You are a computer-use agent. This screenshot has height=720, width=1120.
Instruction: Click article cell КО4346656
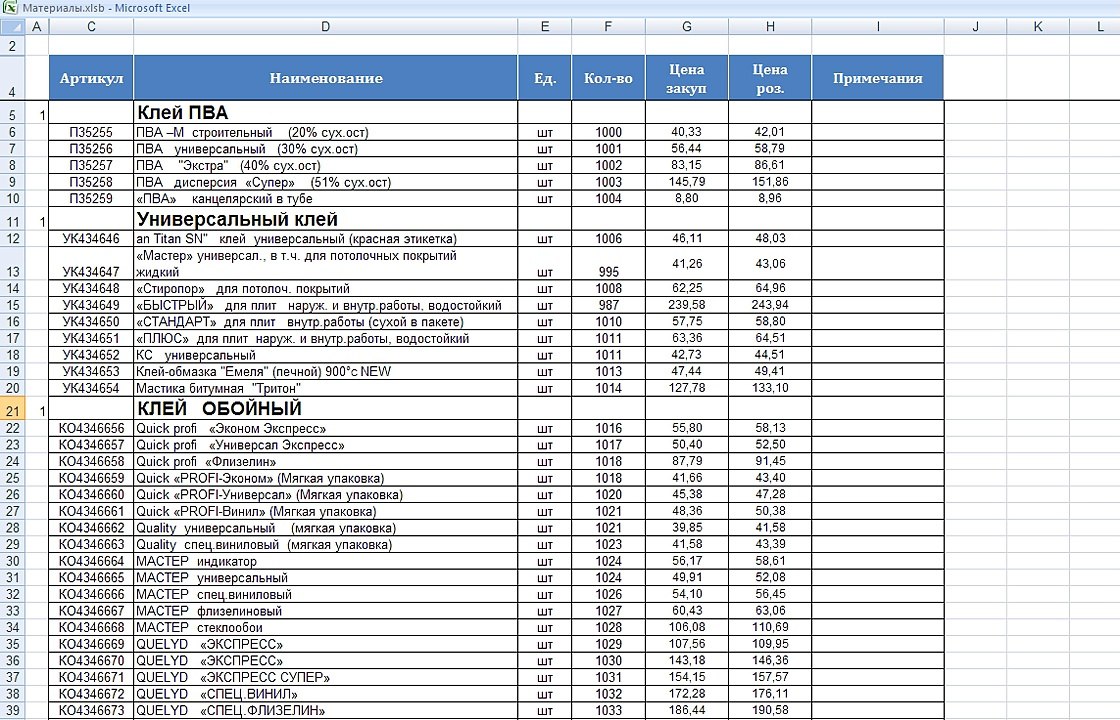pos(91,429)
